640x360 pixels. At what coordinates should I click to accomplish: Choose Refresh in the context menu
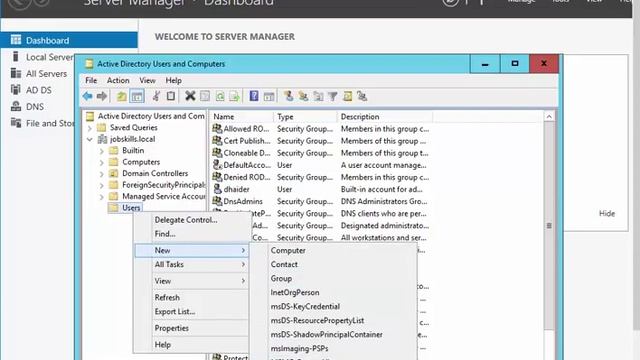(191, 298)
